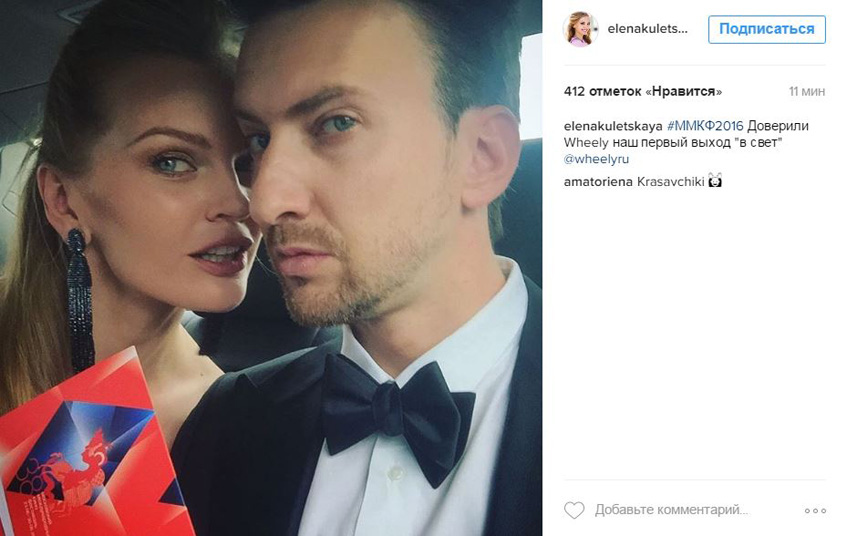Click the rabbit emoji in the comment

coord(715,180)
